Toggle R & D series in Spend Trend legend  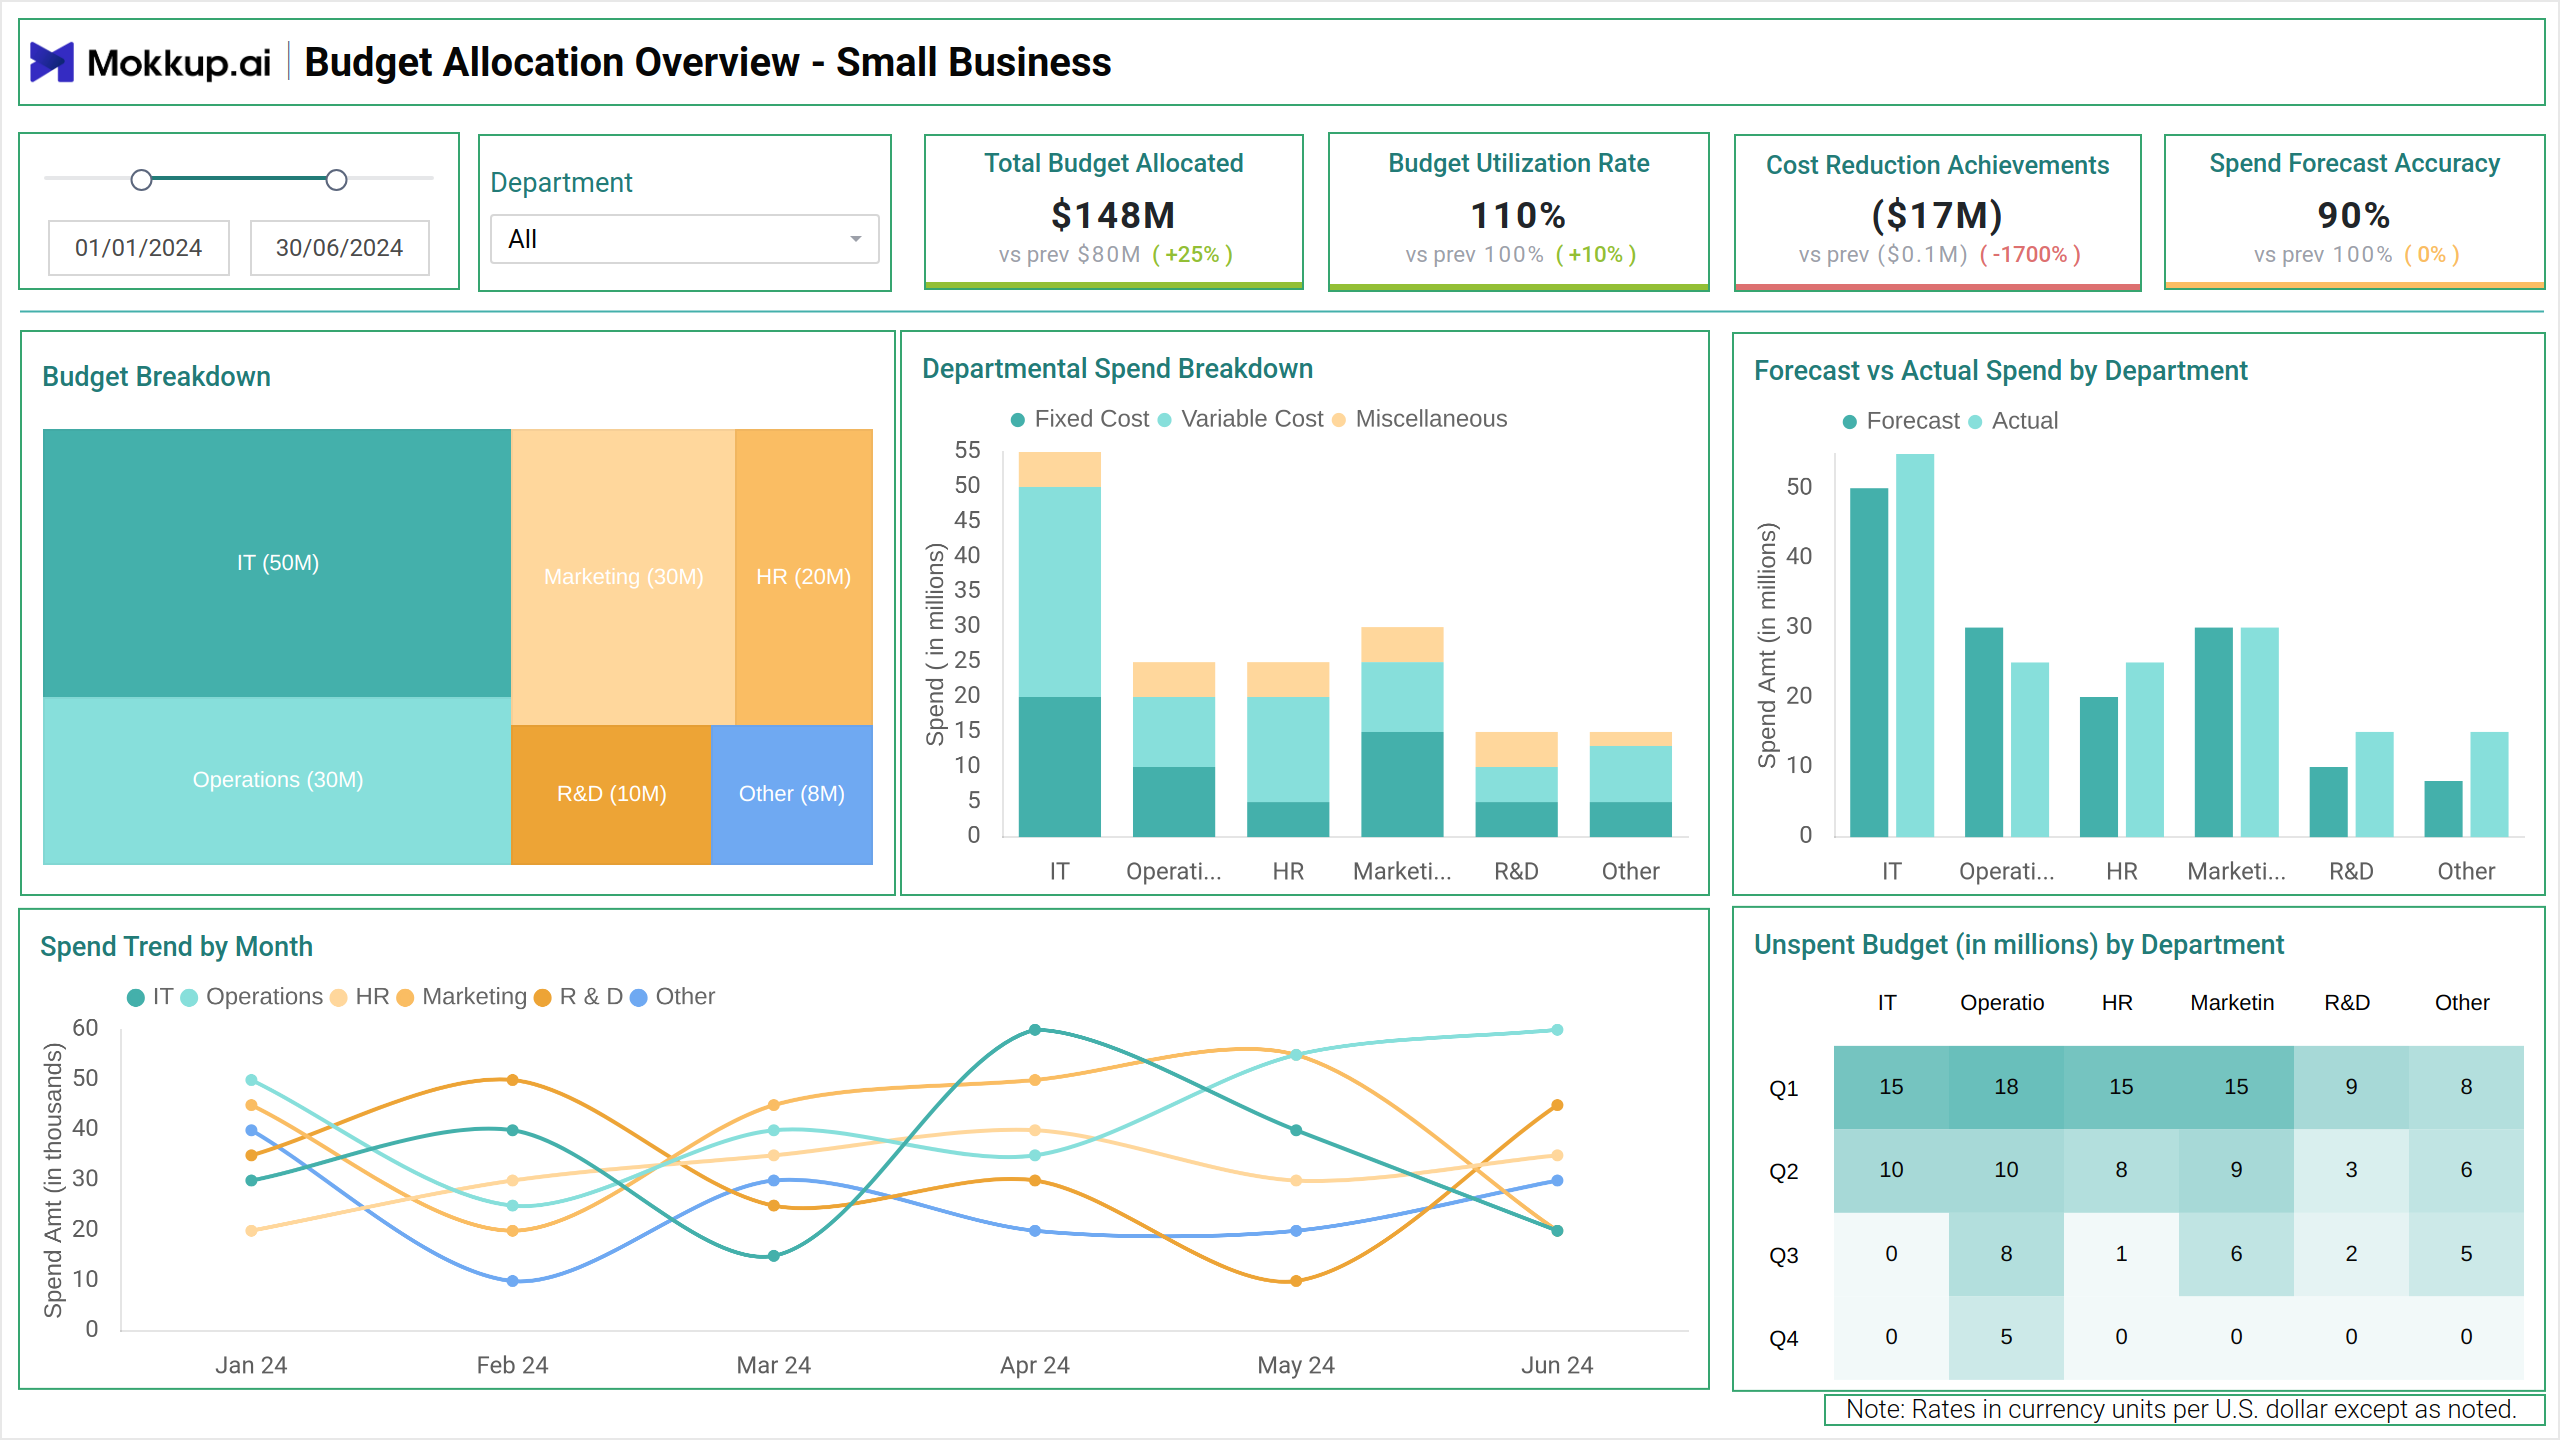(x=579, y=997)
